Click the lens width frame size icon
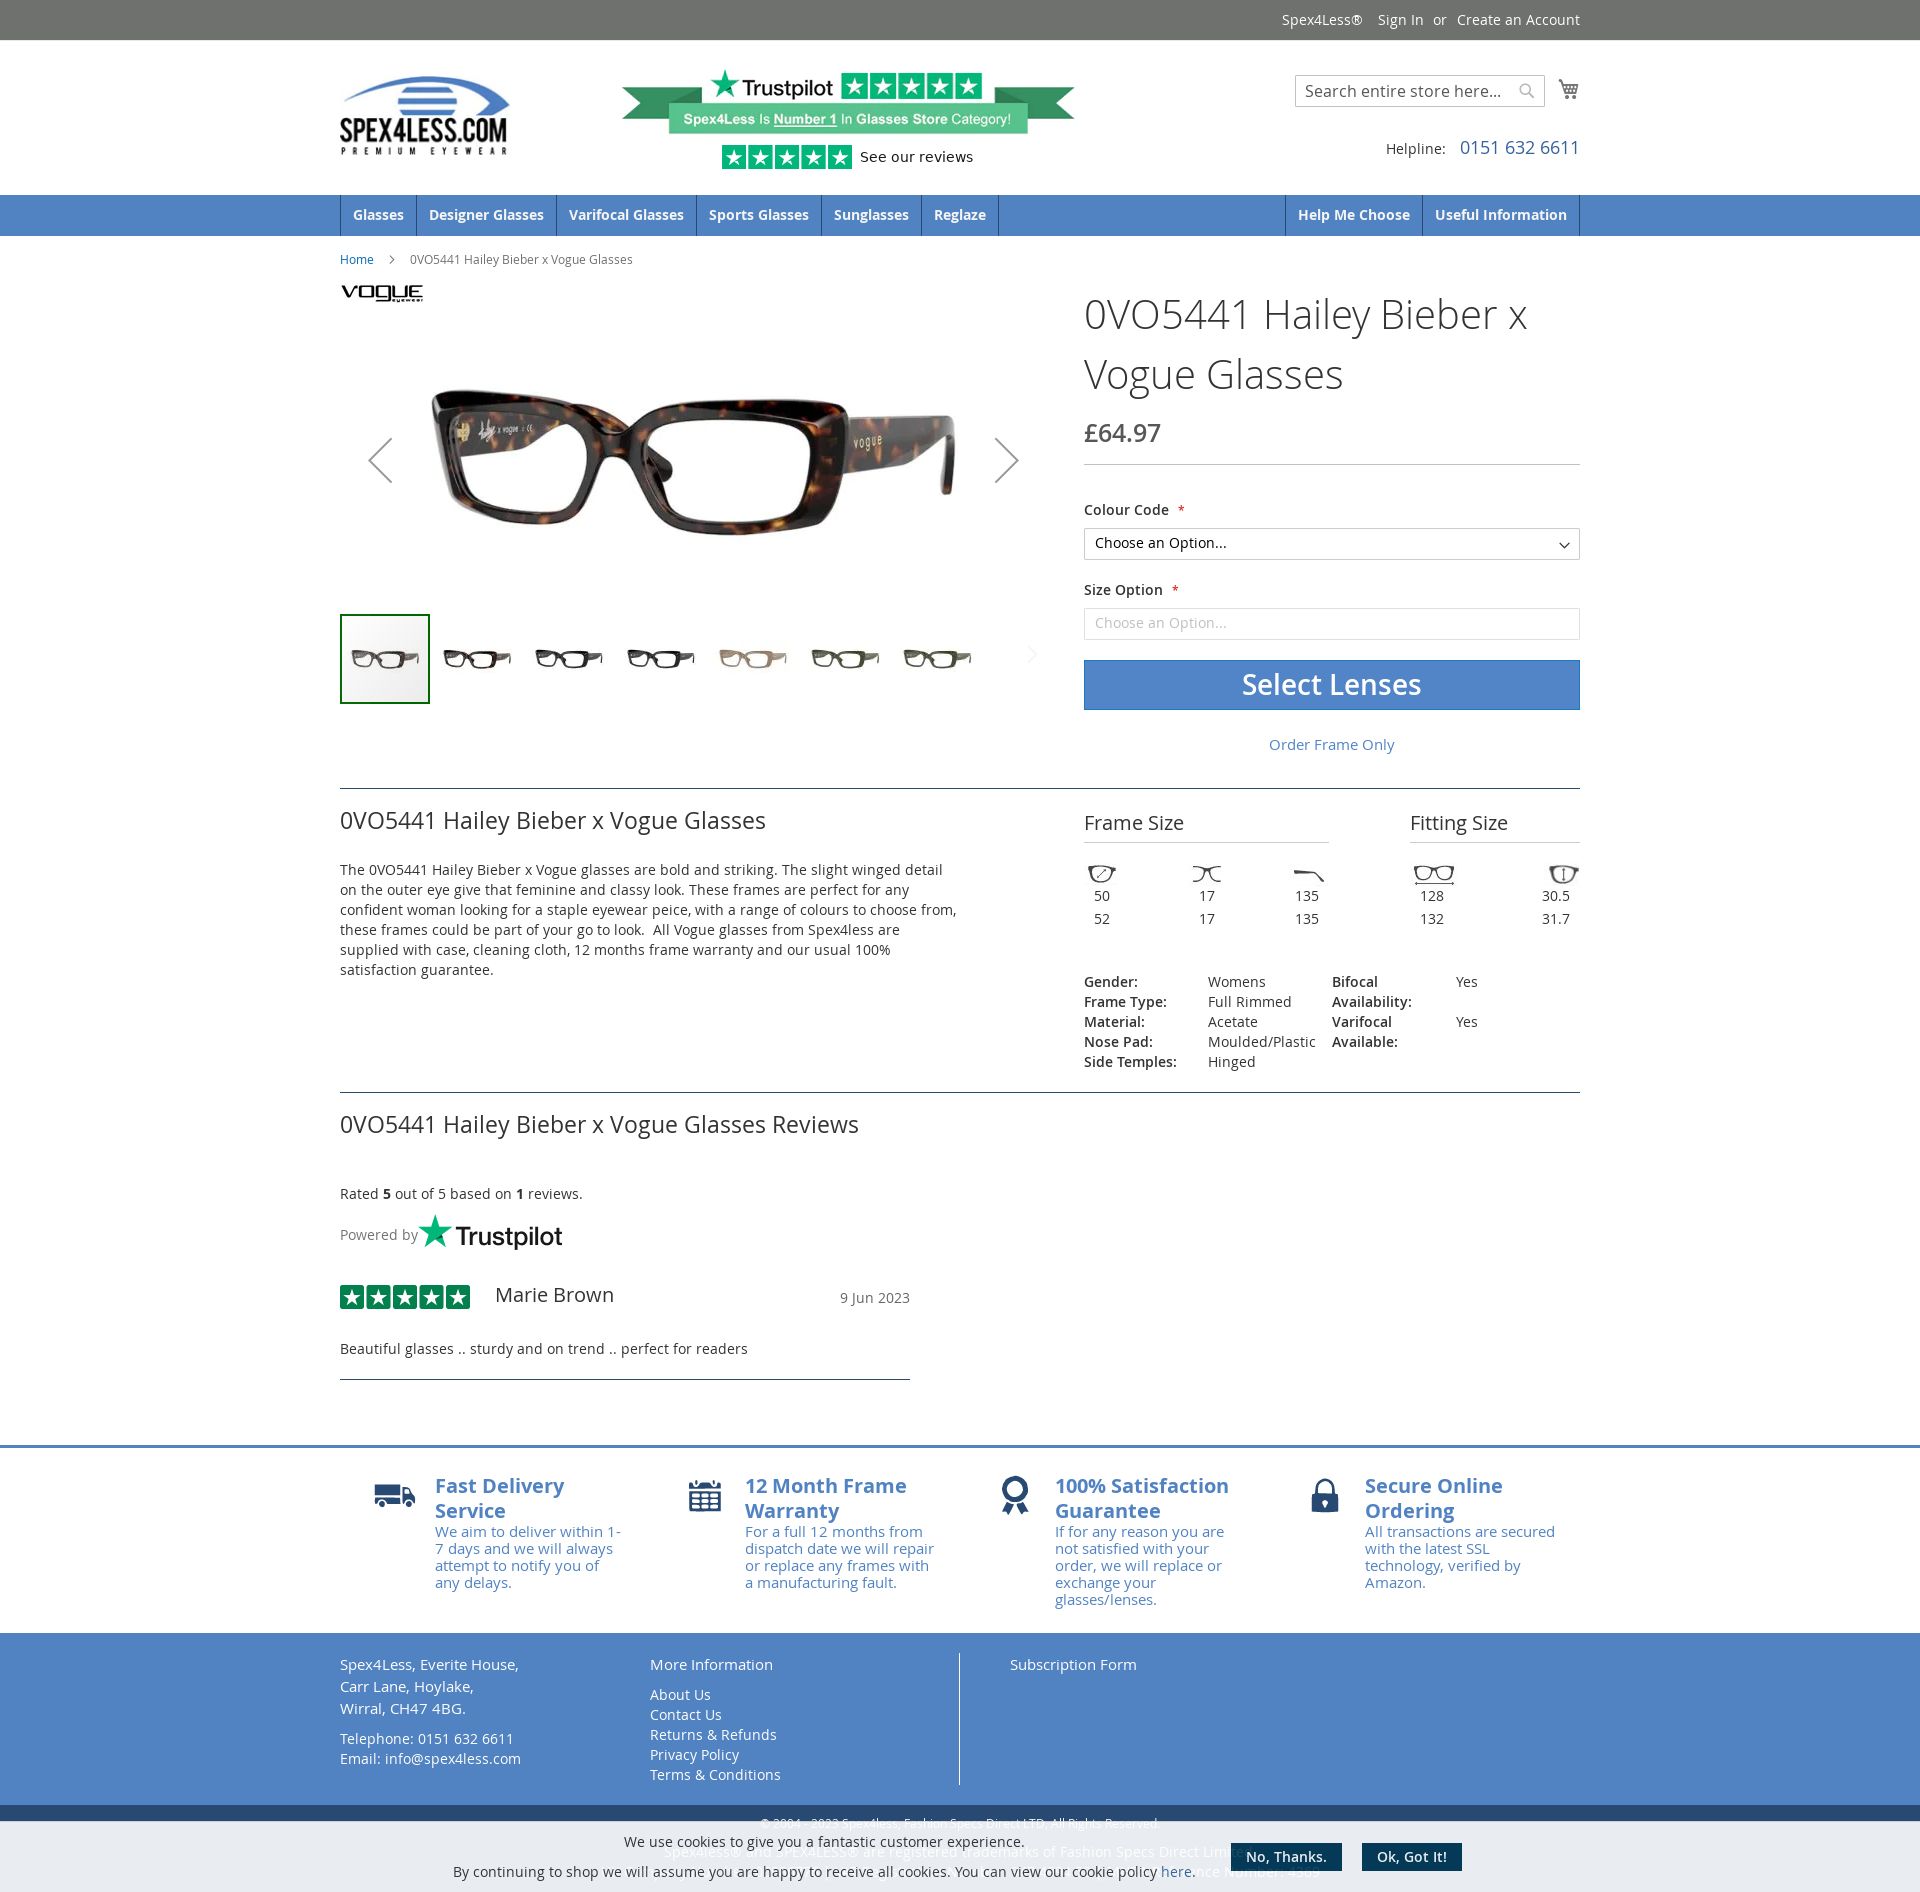 (1102, 873)
